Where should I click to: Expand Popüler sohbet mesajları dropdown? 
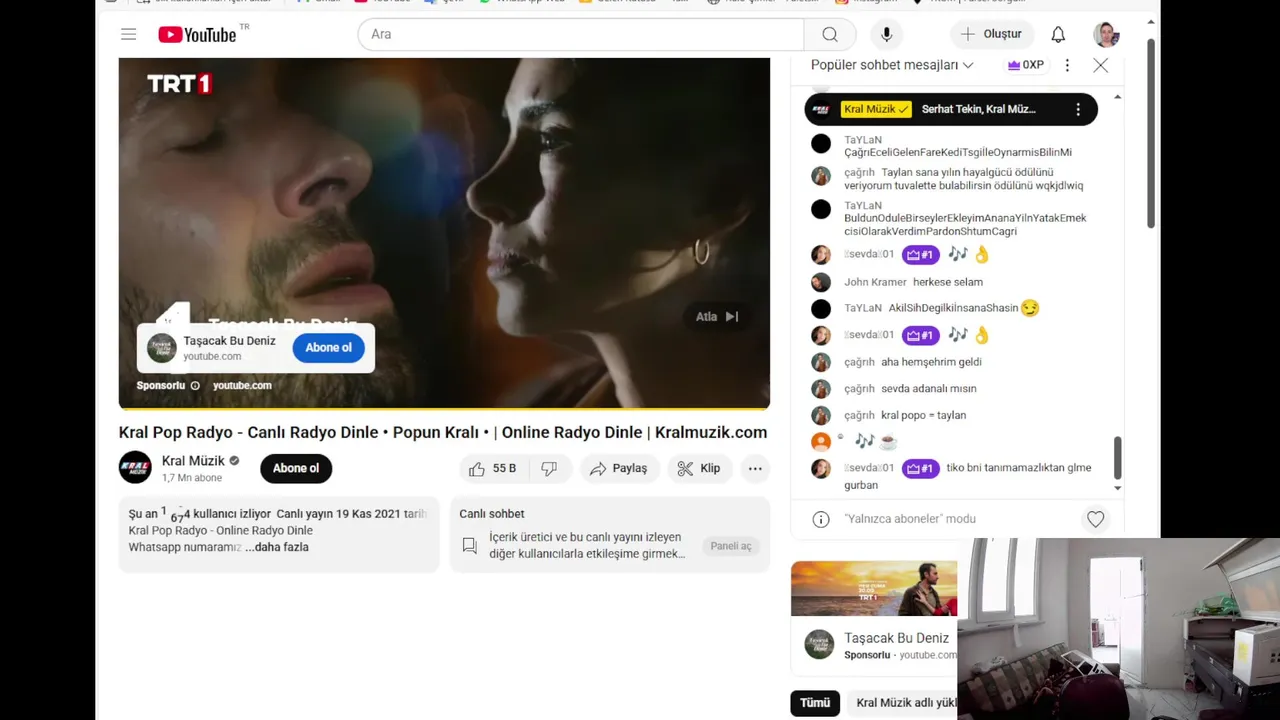(892, 65)
